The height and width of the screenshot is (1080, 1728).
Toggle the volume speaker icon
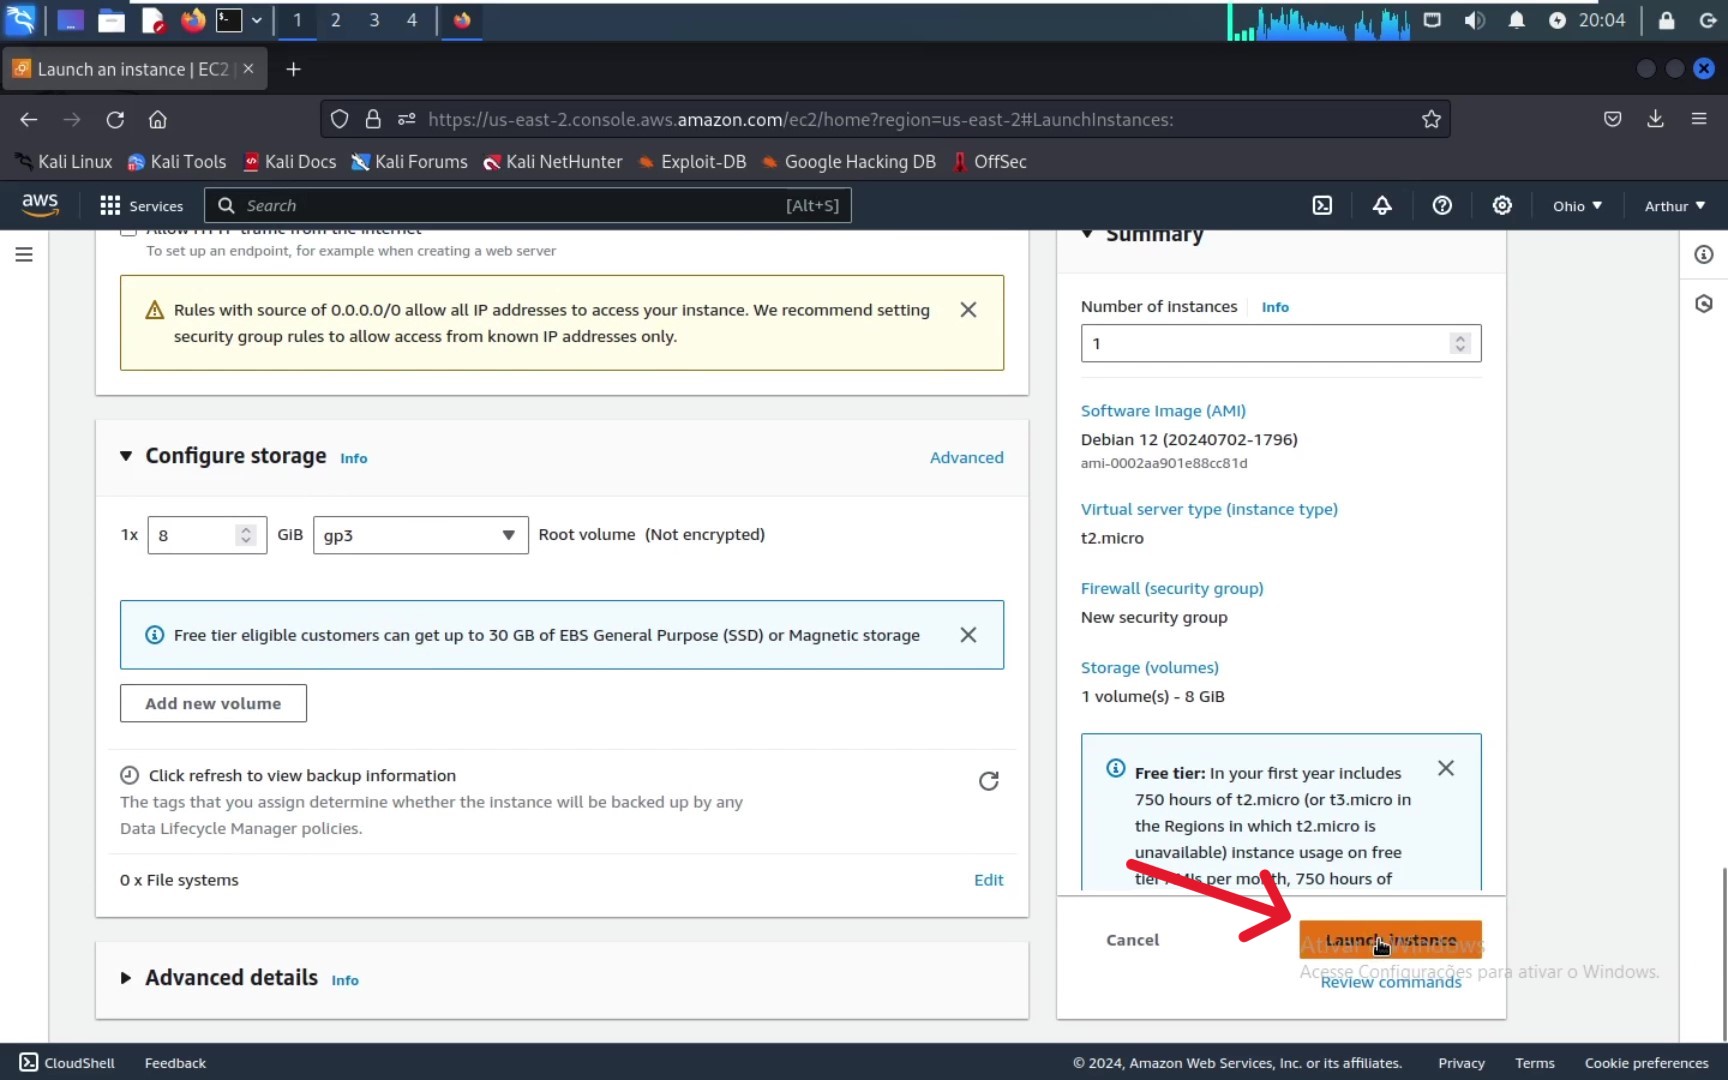click(x=1474, y=20)
